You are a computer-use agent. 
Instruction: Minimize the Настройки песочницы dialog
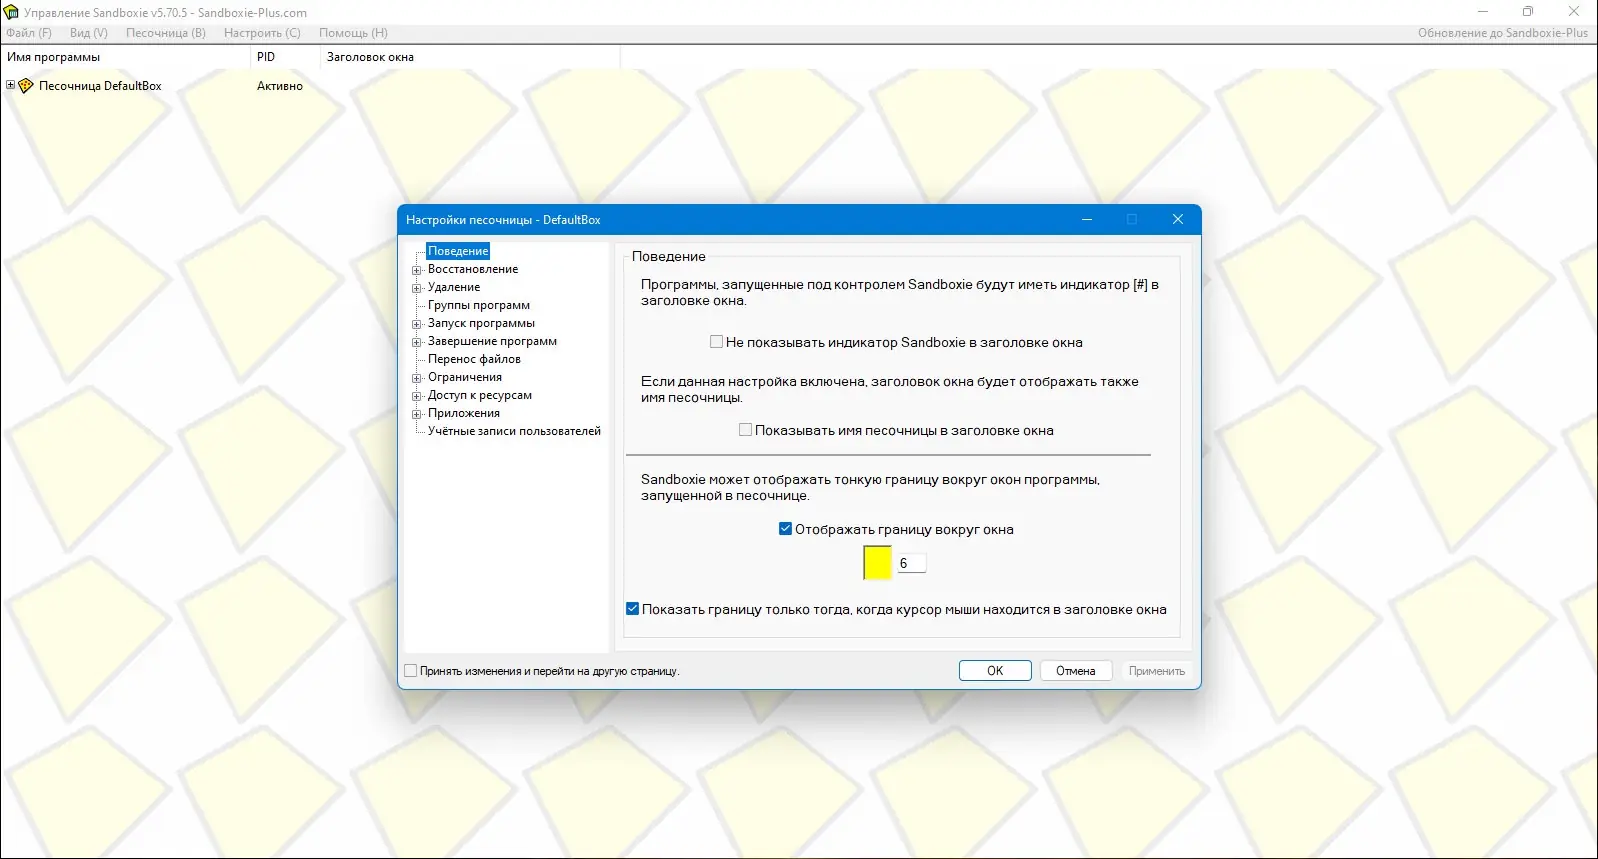pyautogui.click(x=1087, y=219)
